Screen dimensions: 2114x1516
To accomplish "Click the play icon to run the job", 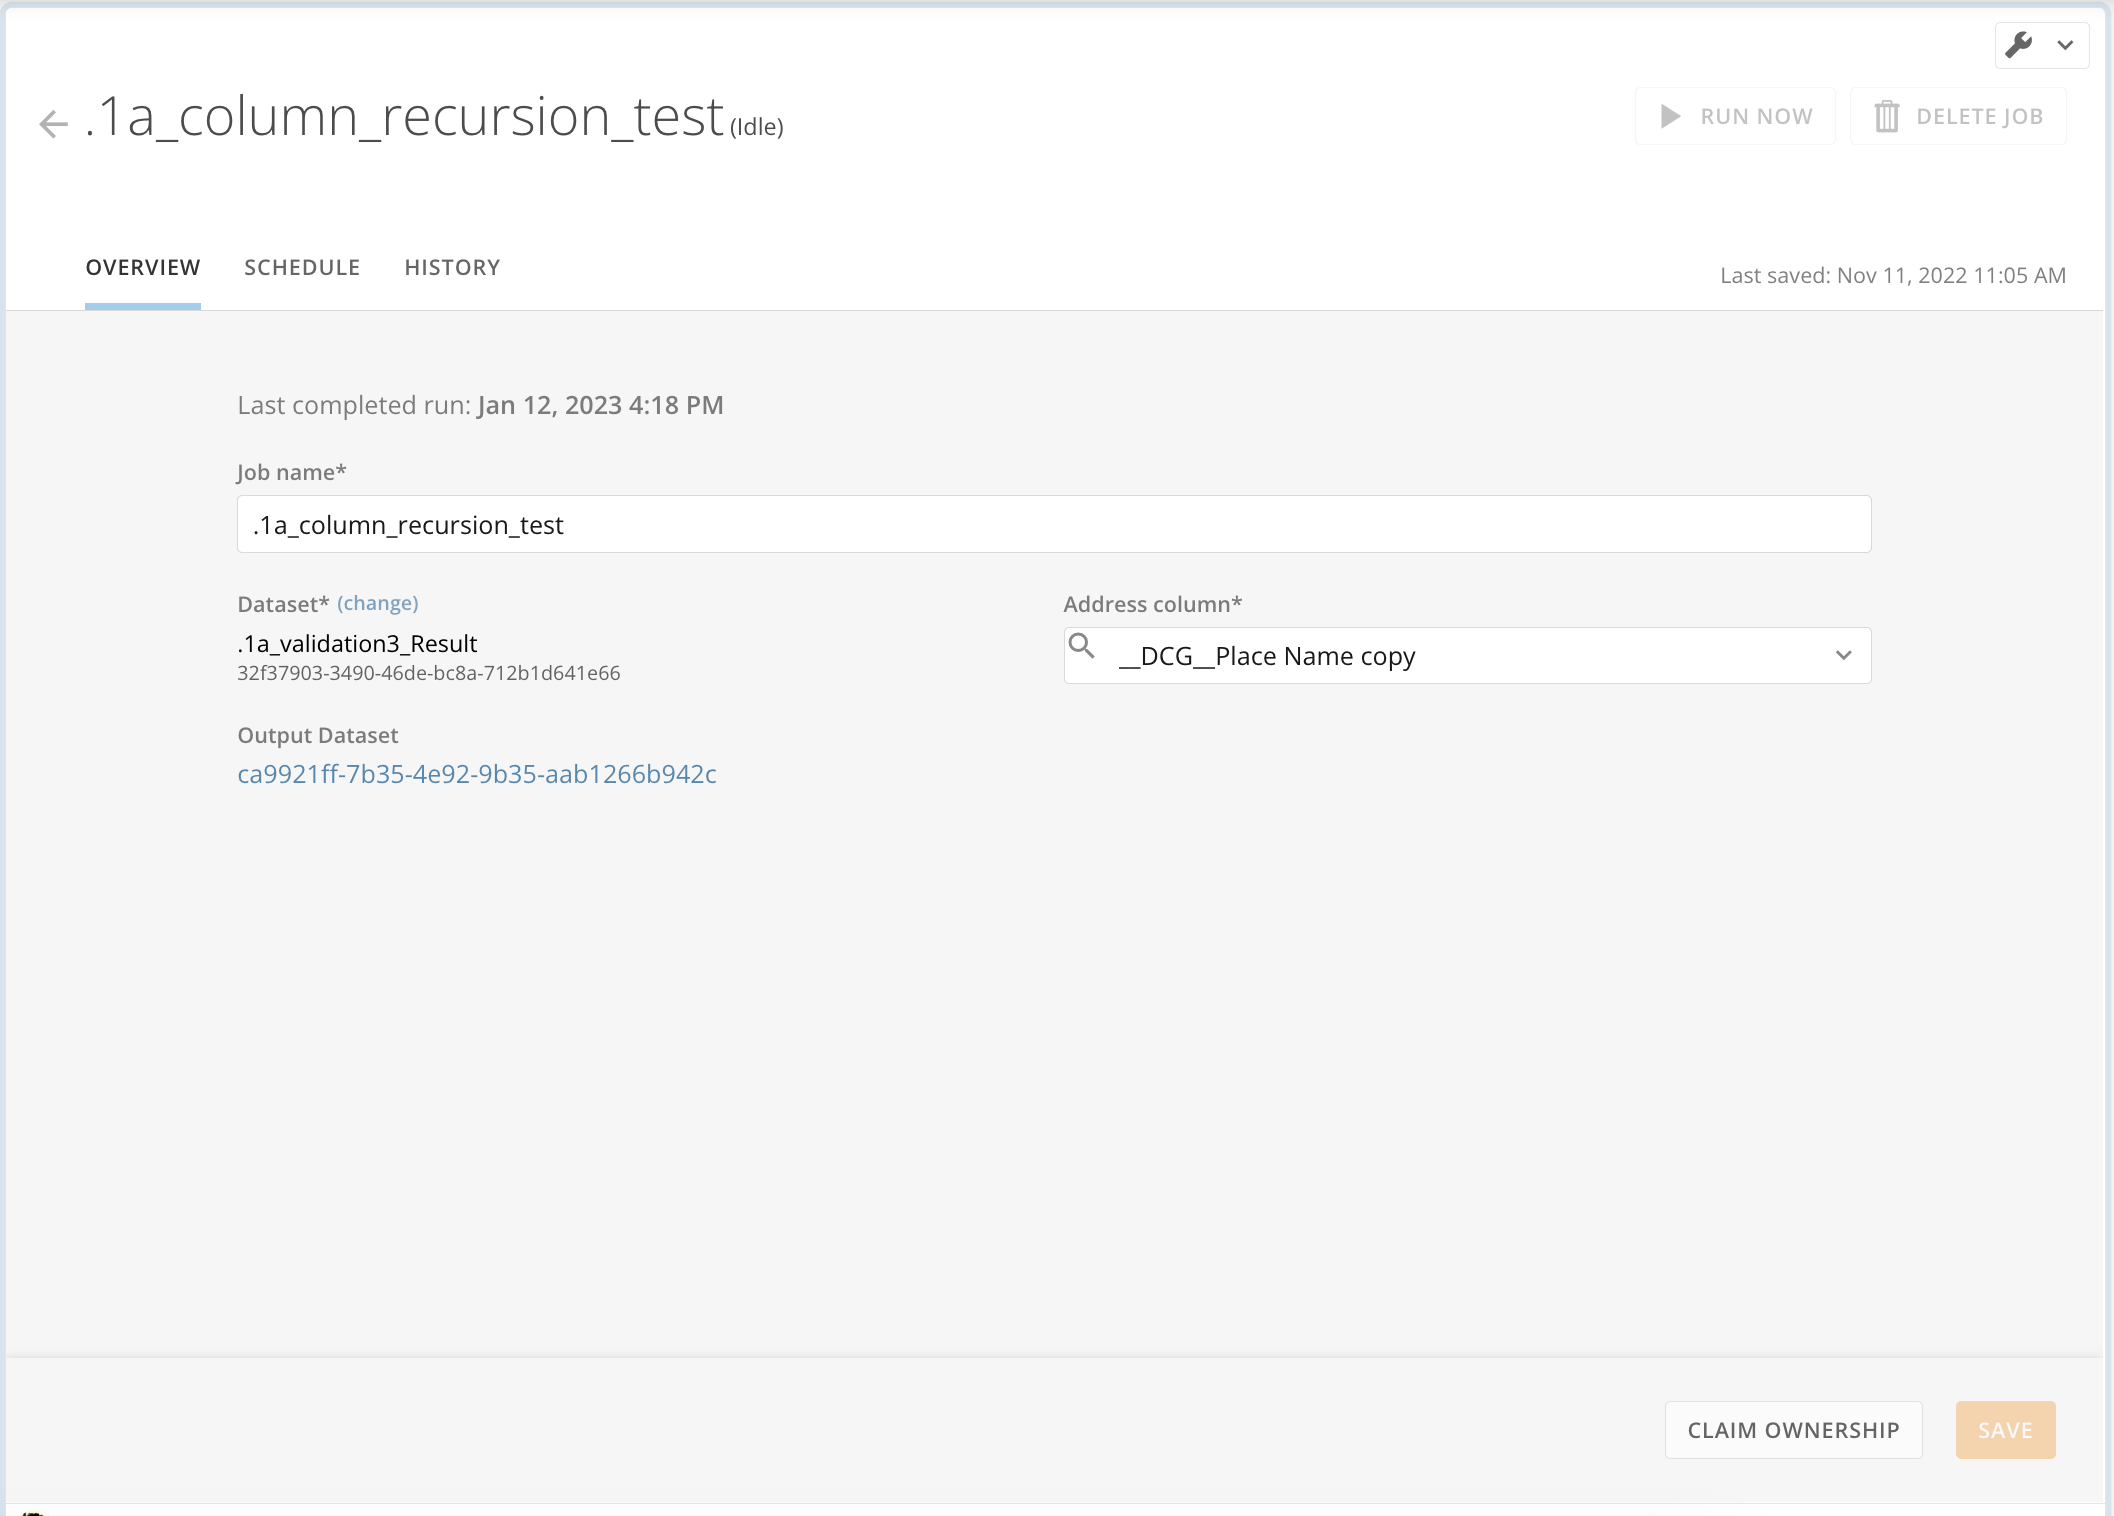I will coord(1669,115).
